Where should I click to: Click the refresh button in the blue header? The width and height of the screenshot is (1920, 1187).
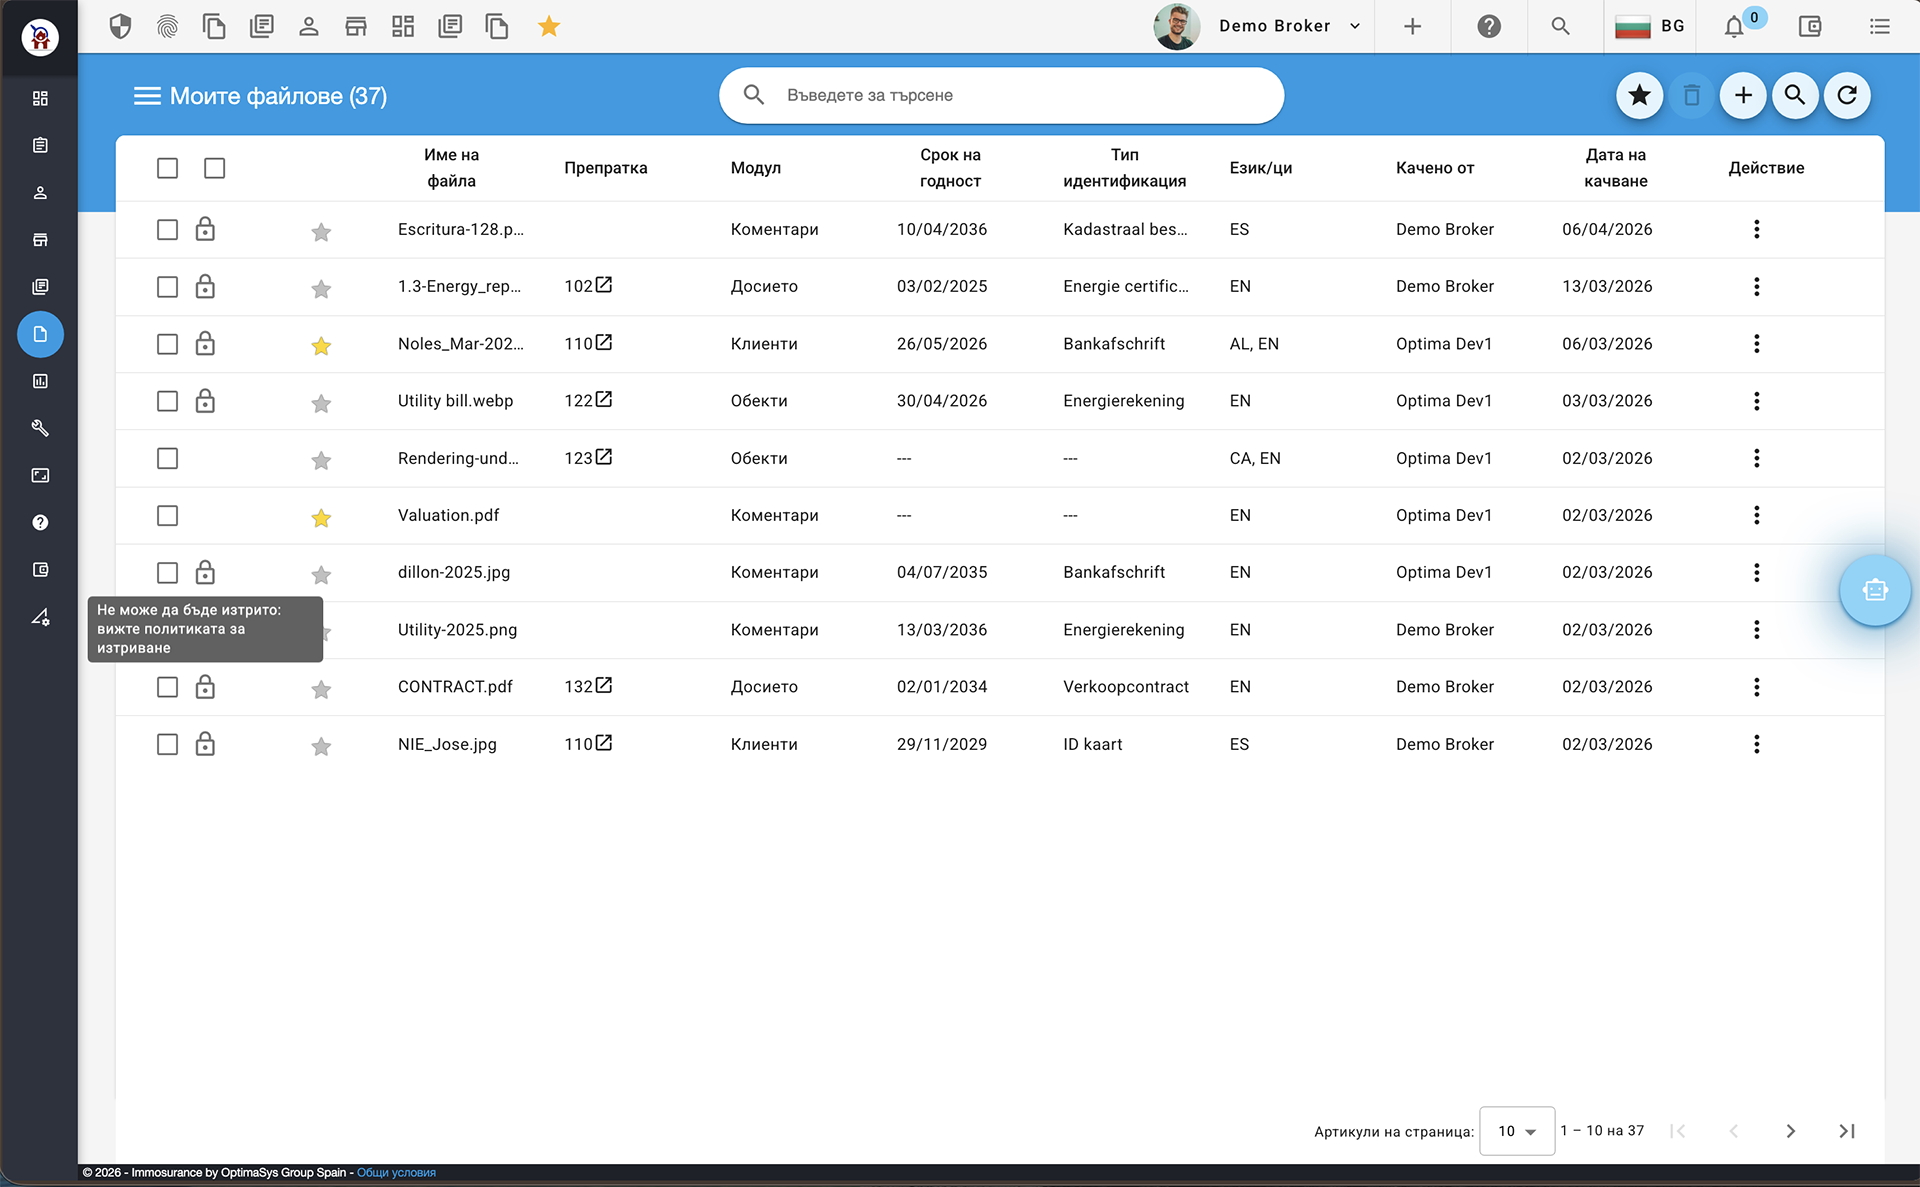1846,95
